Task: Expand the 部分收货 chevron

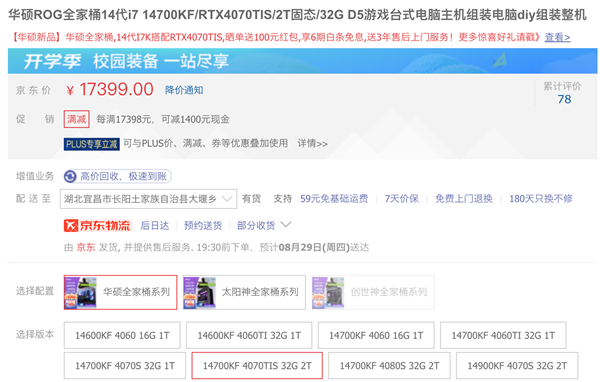Action: coord(286,225)
